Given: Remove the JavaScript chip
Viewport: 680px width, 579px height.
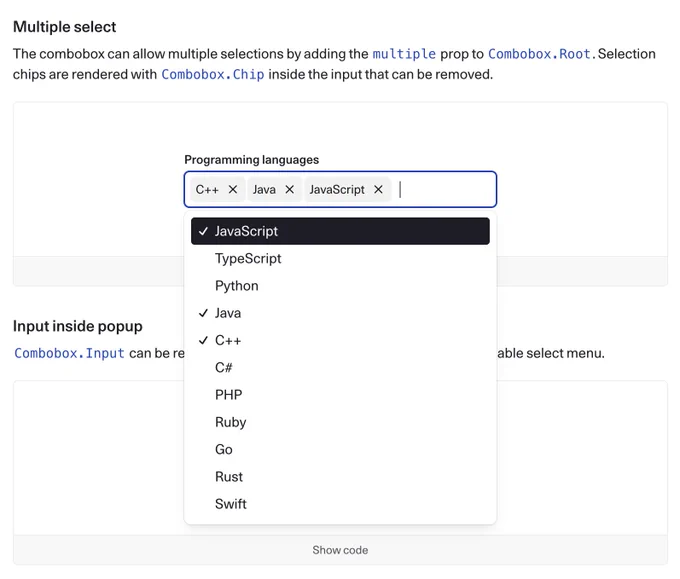Looking at the screenshot, I should (x=378, y=190).
